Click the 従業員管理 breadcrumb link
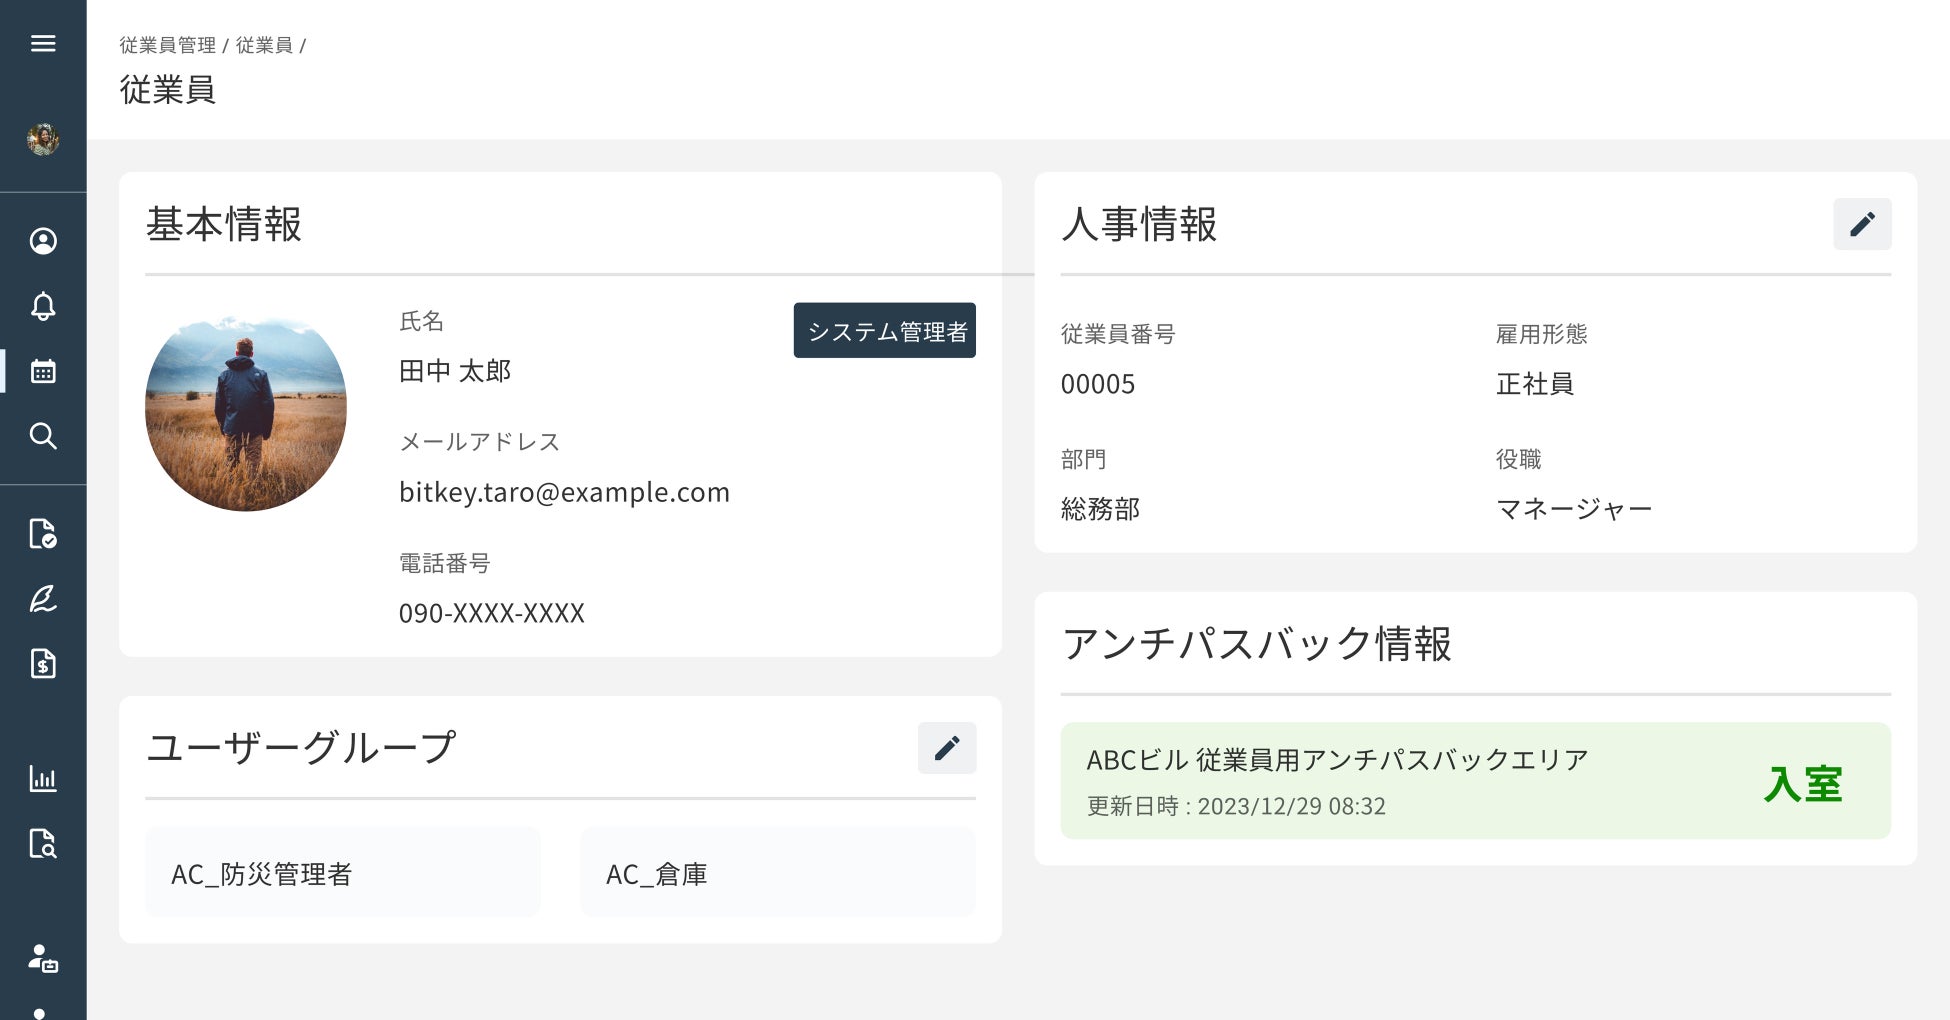This screenshot has width=1950, height=1020. coord(167,45)
